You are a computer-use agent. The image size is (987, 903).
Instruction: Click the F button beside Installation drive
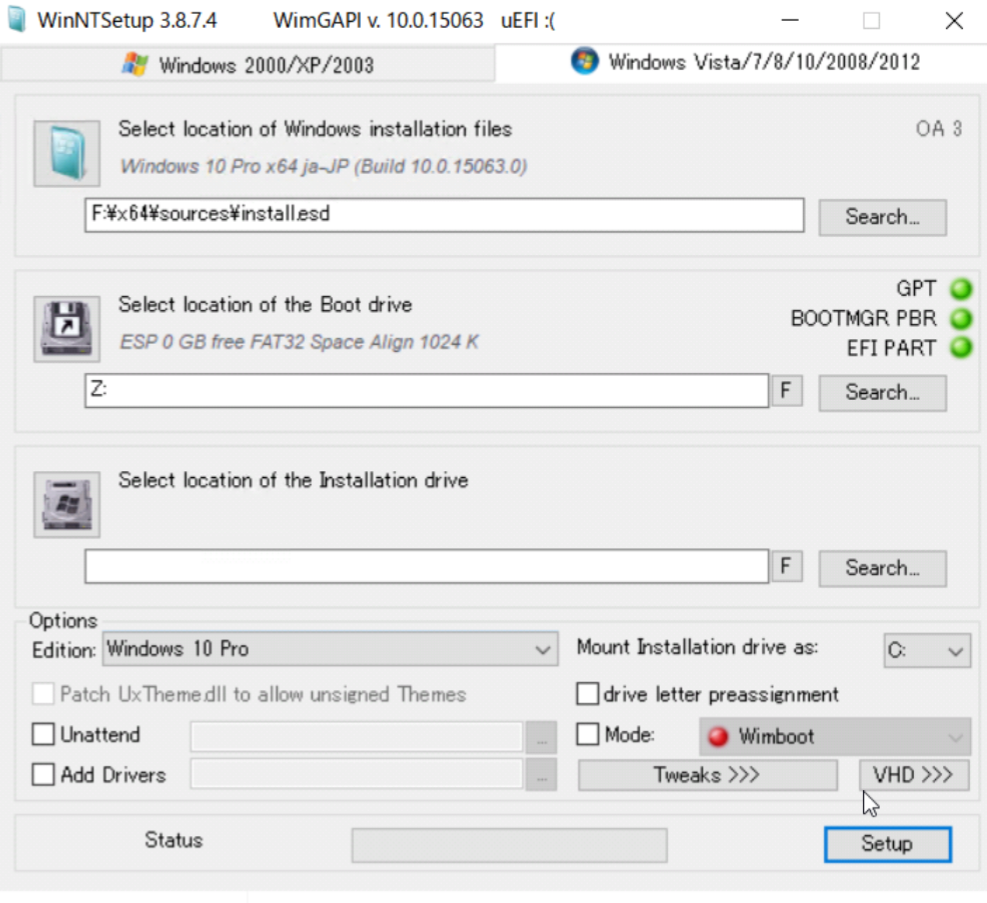coord(787,566)
